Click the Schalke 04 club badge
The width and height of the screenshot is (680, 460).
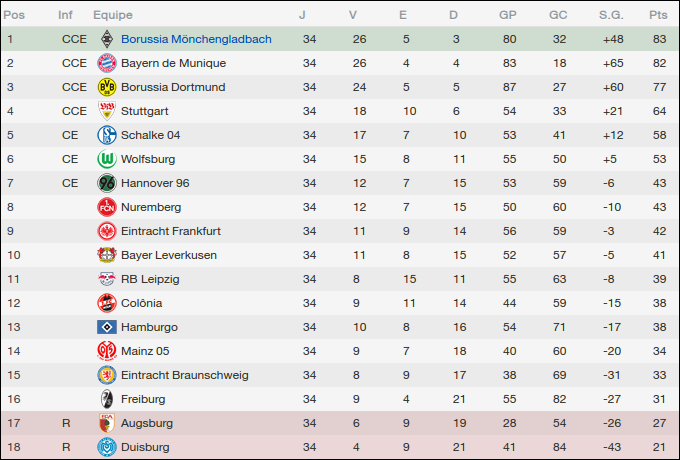pos(106,135)
